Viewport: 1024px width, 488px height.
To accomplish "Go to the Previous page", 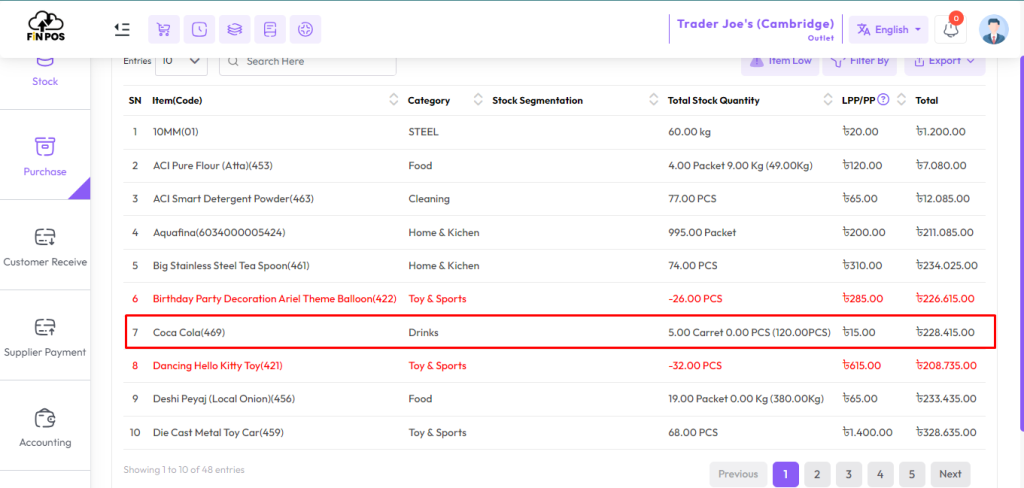I will 738,474.
